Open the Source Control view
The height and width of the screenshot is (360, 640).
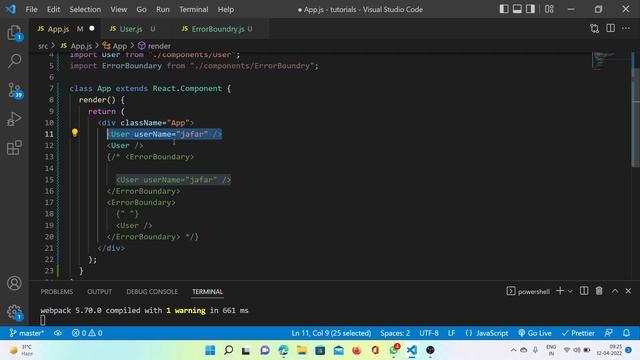[14, 90]
